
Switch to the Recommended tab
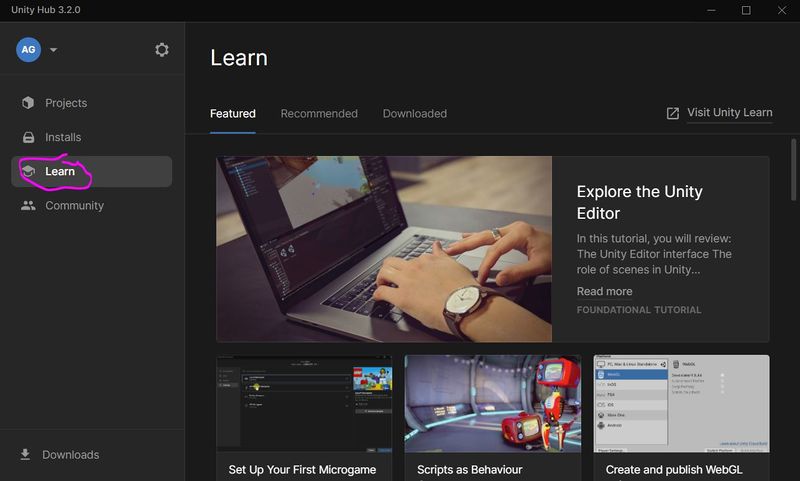[319, 113]
